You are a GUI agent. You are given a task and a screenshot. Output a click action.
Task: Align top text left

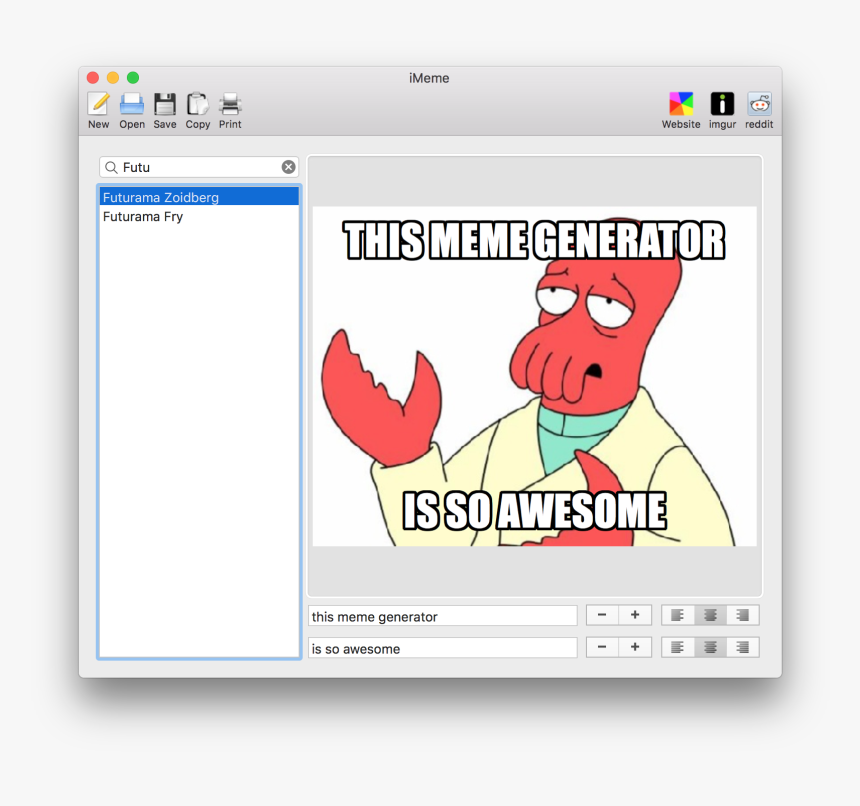pos(678,615)
